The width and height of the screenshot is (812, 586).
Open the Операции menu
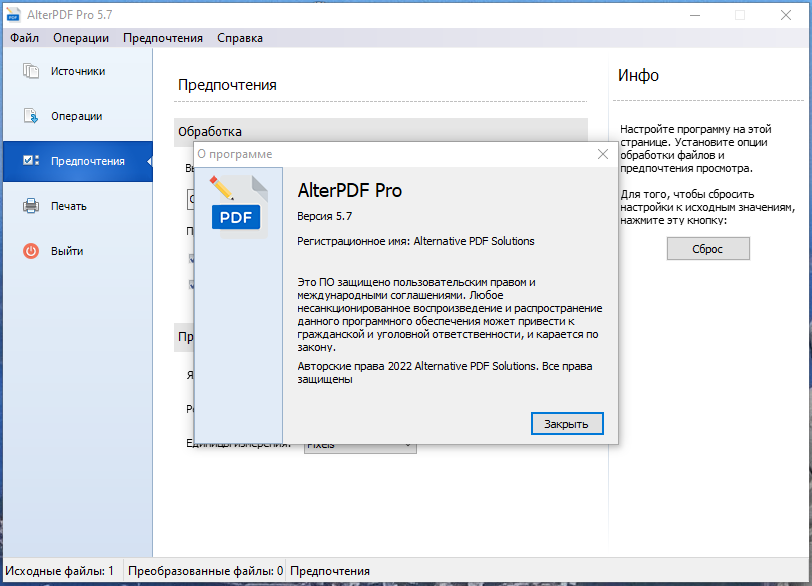[81, 38]
